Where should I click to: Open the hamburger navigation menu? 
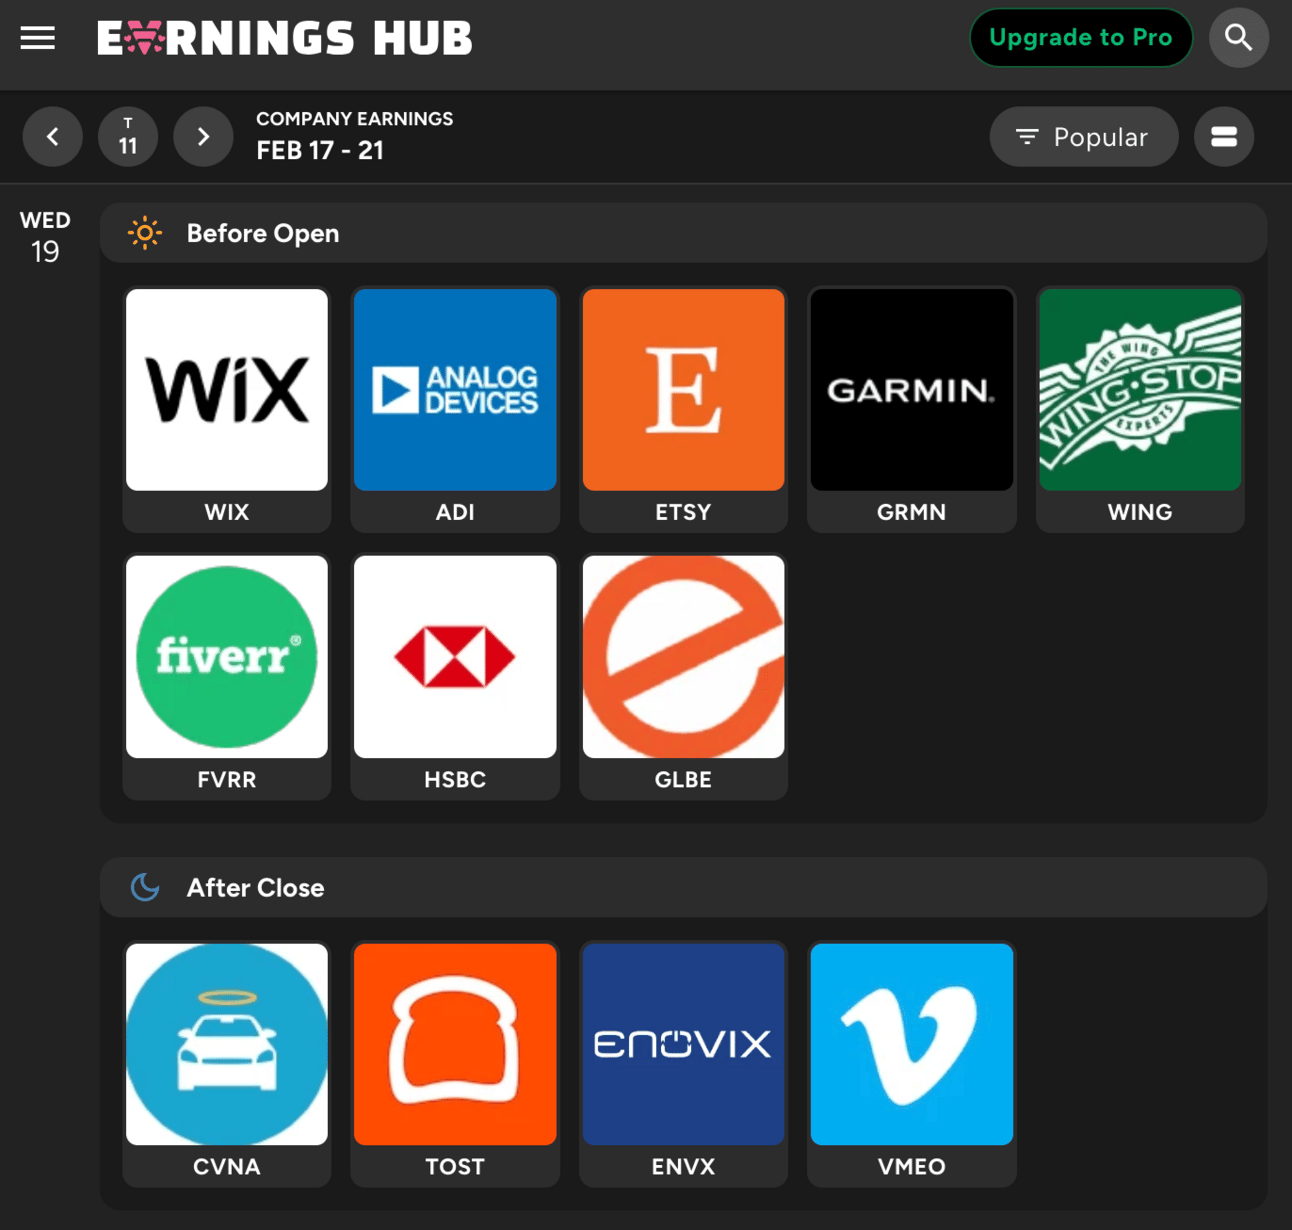tap(38, 38)
